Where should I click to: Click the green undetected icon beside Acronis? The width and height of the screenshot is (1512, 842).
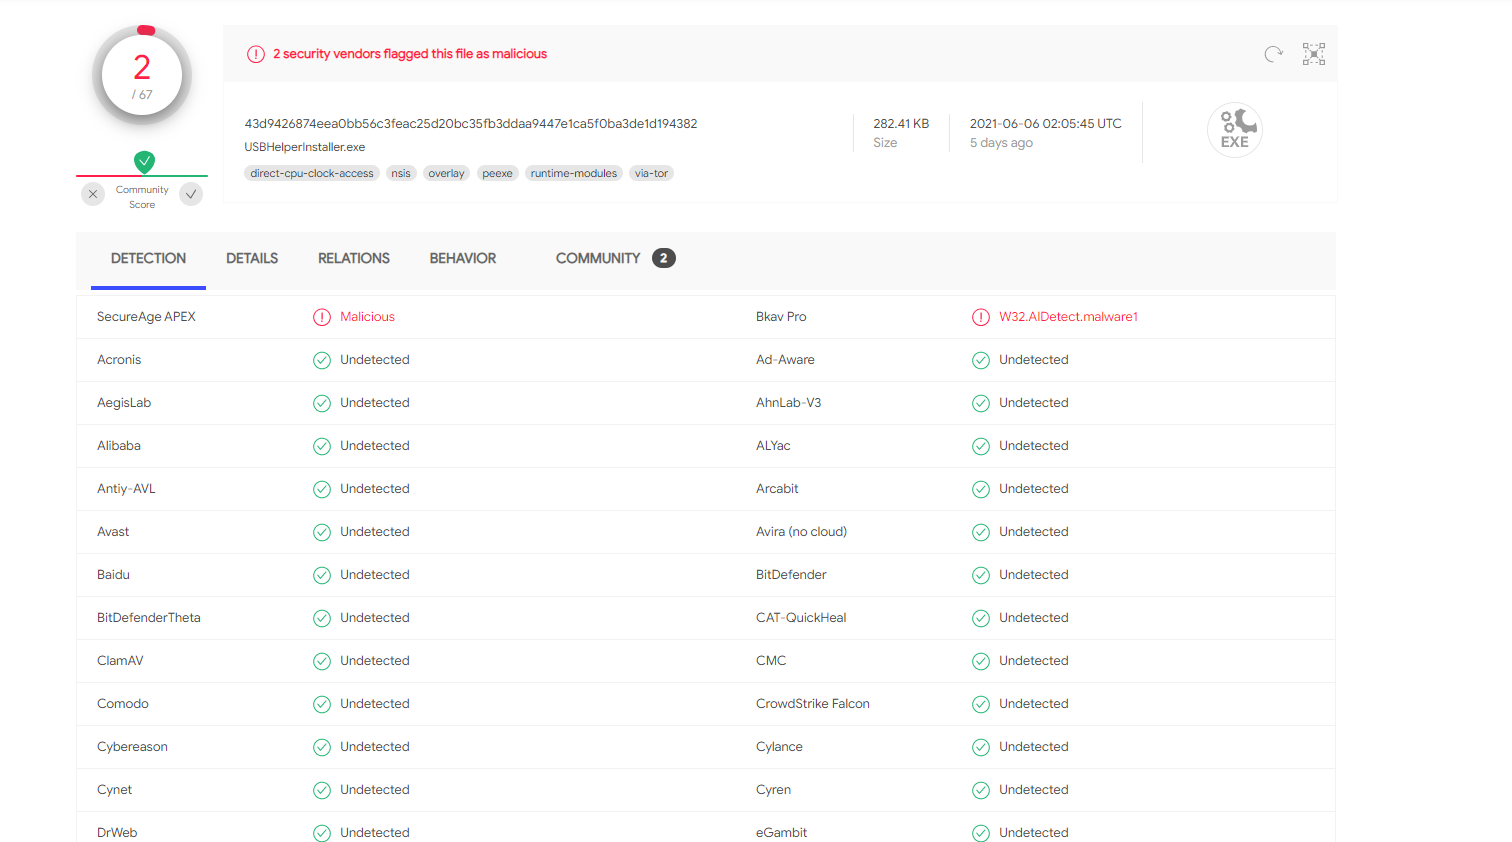(322, 359)
